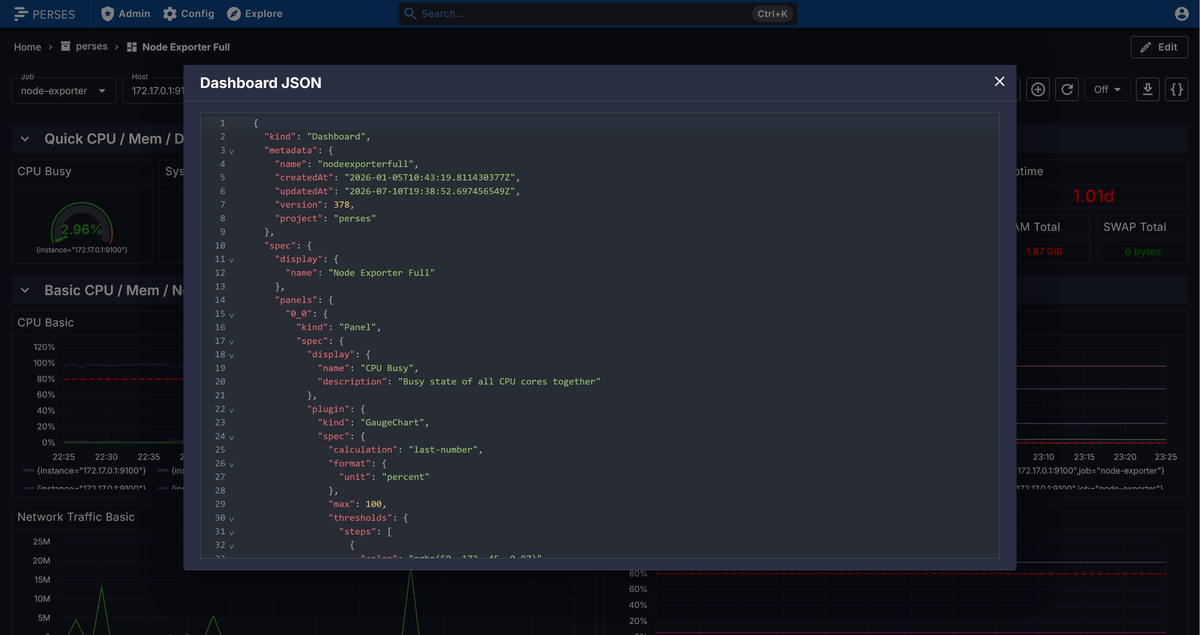
Task: Fold the thresholds block at line 30
Action: (x=232, y=518)
